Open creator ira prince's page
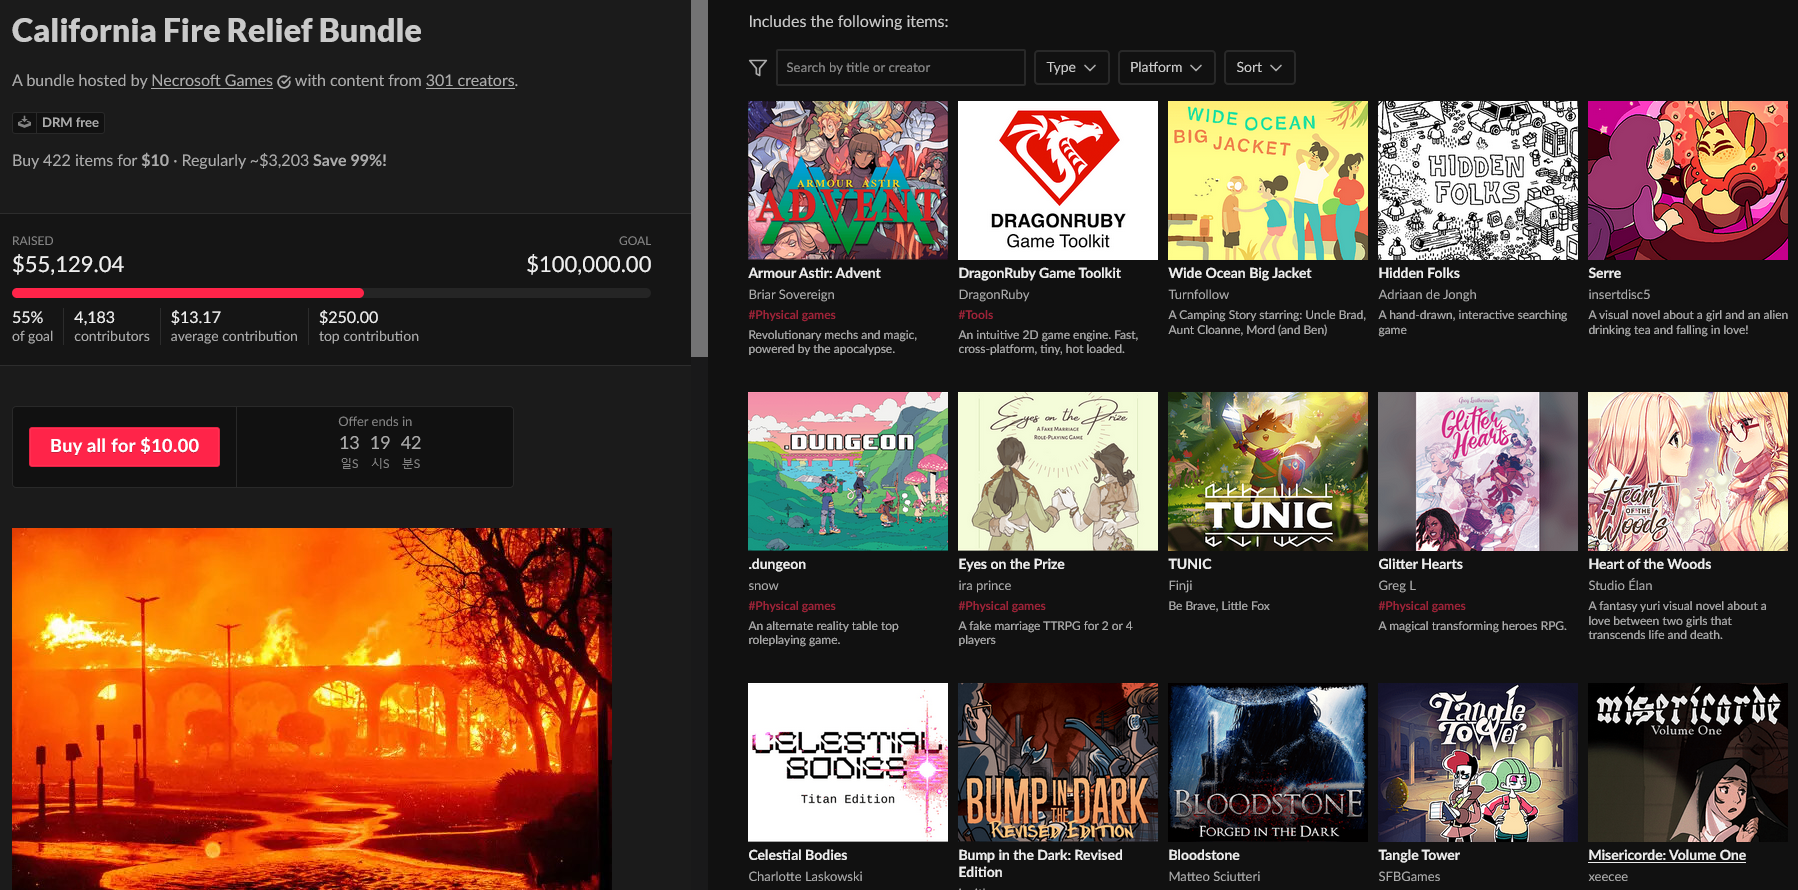The image size is (1798, 890). coord(984,586)
